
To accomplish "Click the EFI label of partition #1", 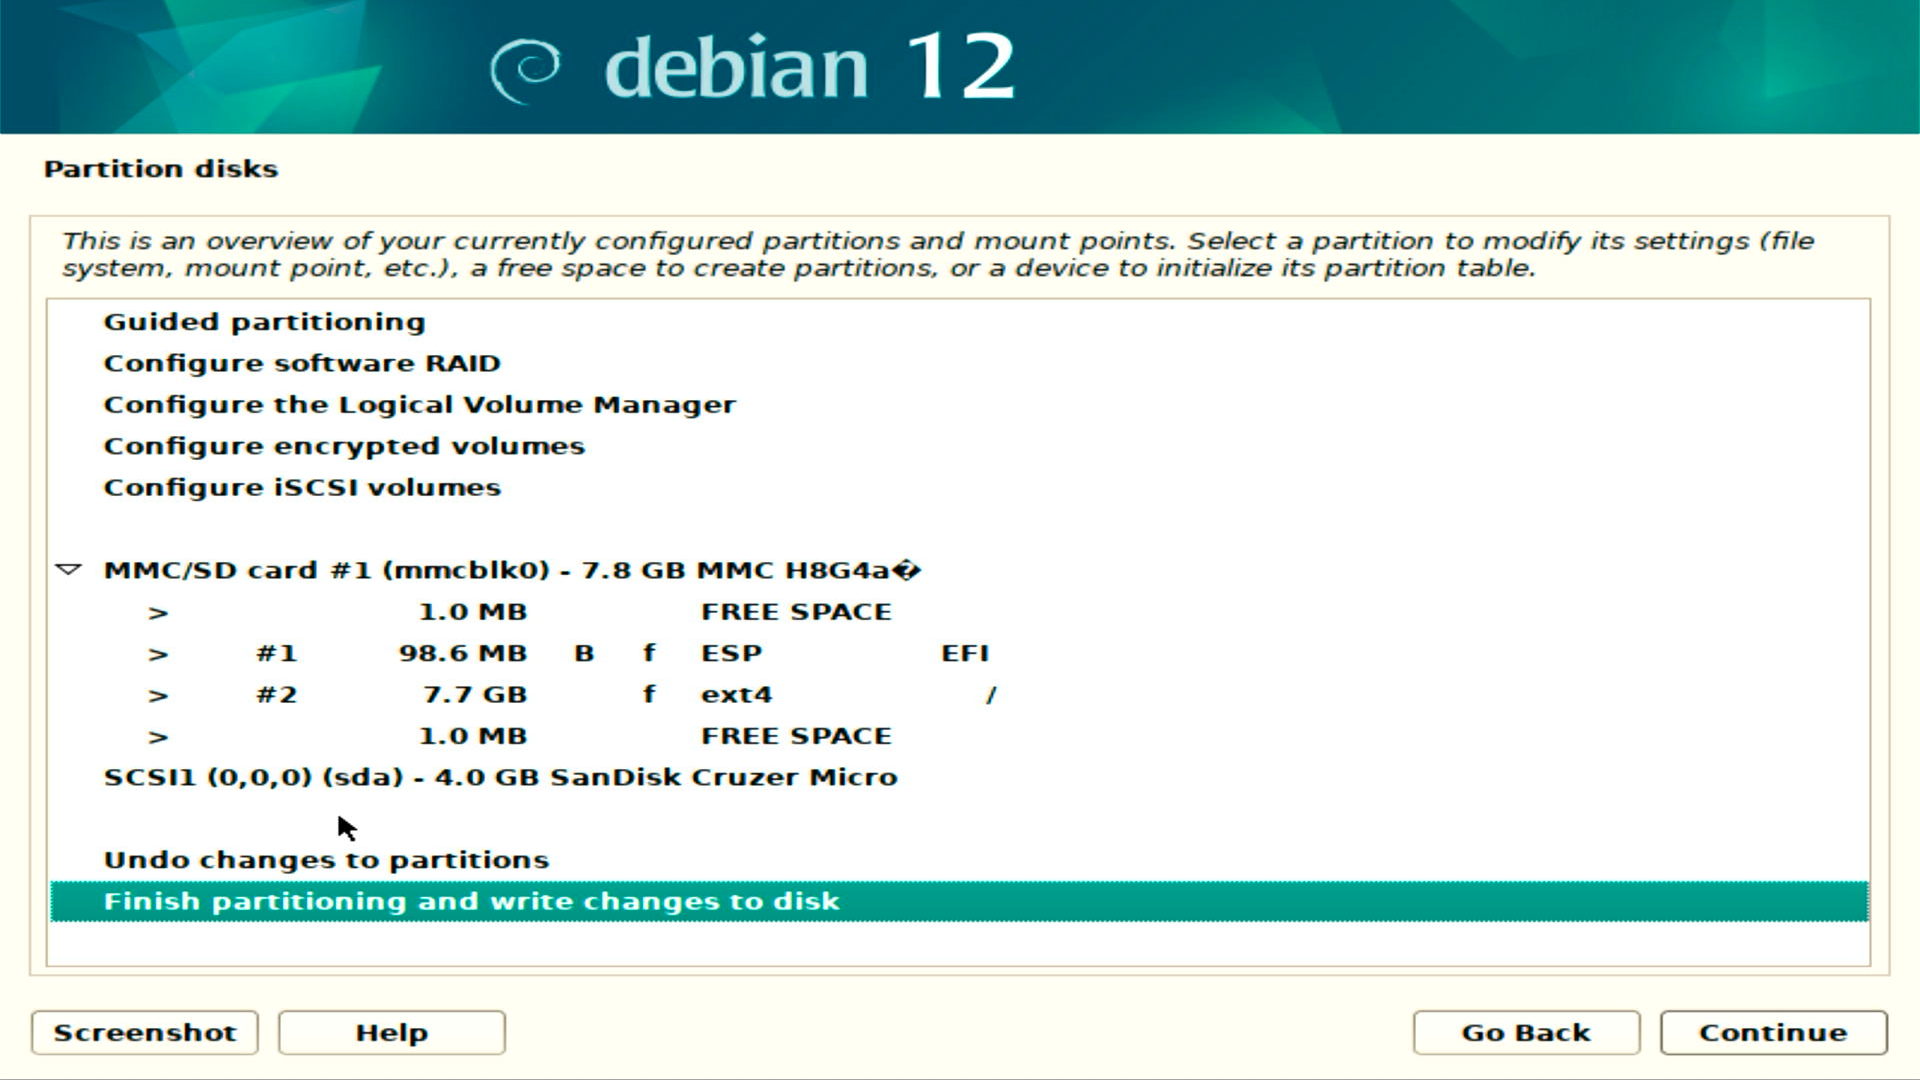I will click(x=965, y=653).
